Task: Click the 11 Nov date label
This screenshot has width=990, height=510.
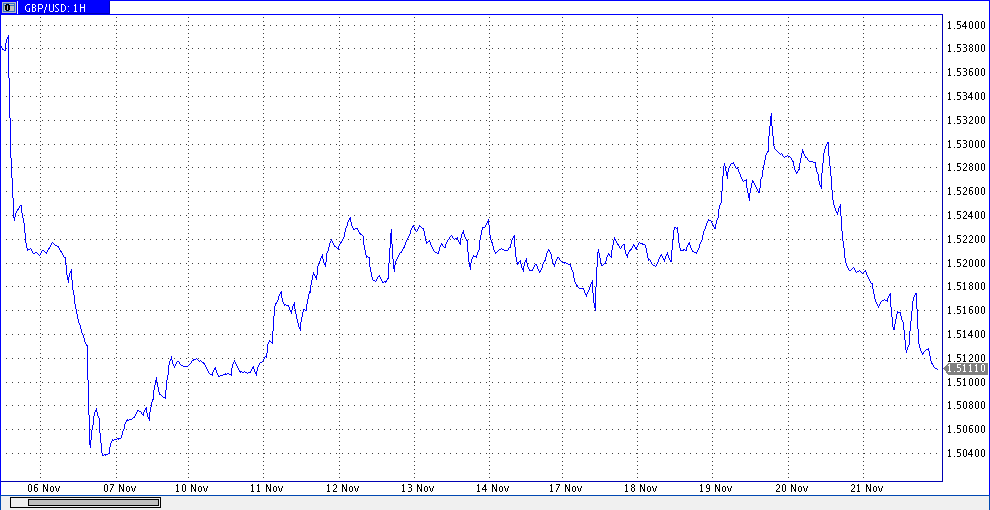Action: coord(266,489)
